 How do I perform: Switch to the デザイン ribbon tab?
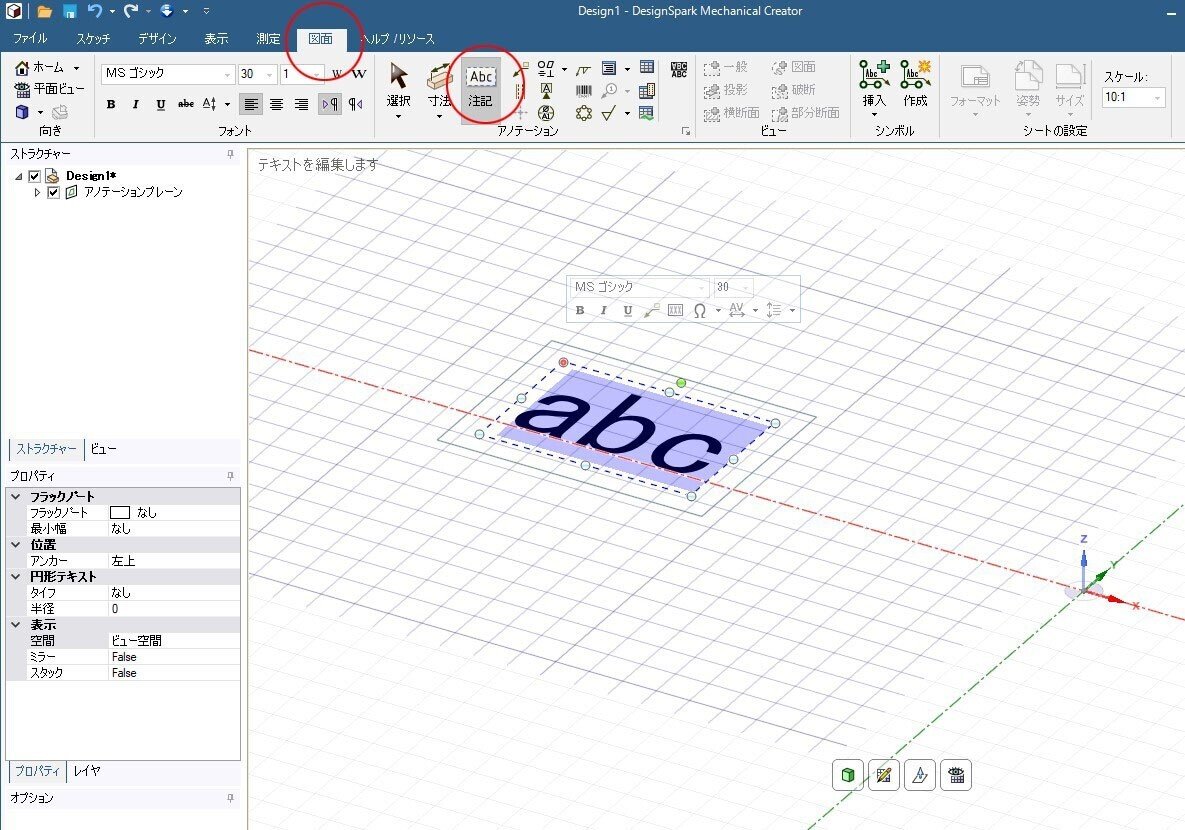[157, 39]
